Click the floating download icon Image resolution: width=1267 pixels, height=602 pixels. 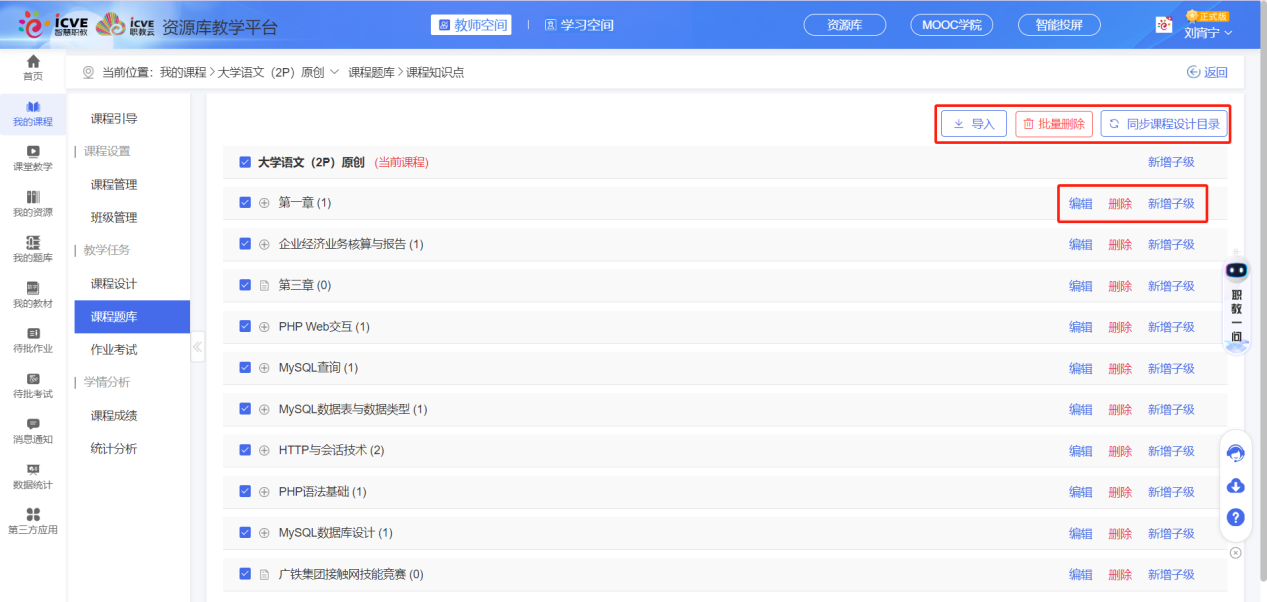click(1236, 485)
